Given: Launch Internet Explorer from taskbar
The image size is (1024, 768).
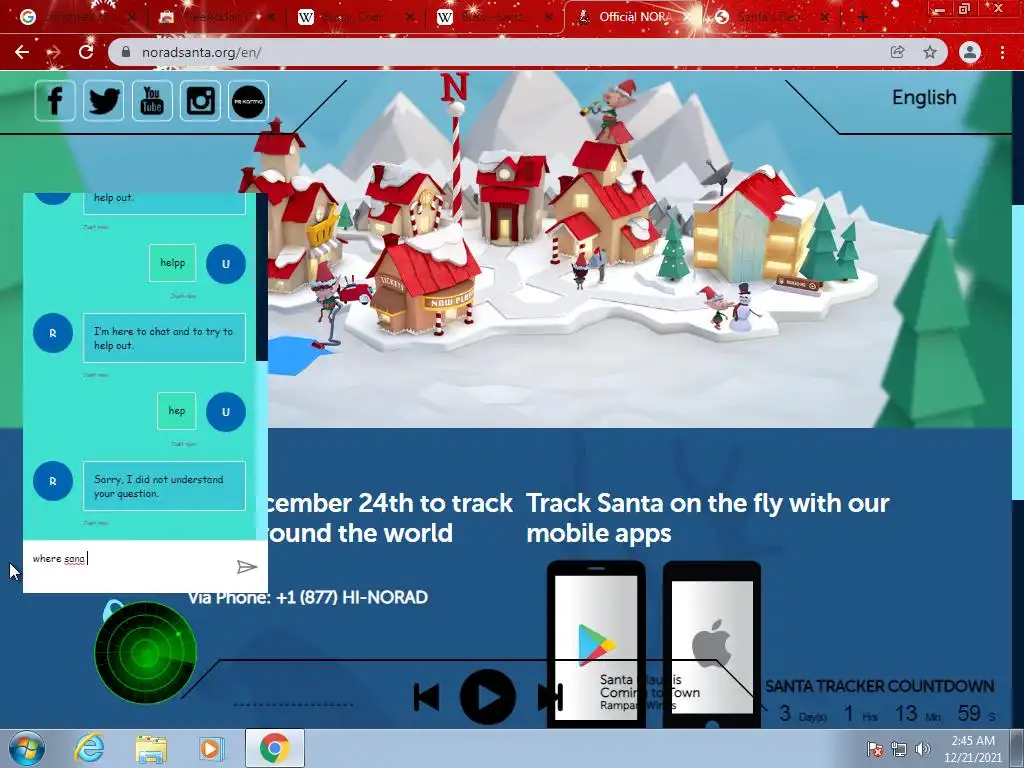Looking at the screenshot, I should point(88,748).
